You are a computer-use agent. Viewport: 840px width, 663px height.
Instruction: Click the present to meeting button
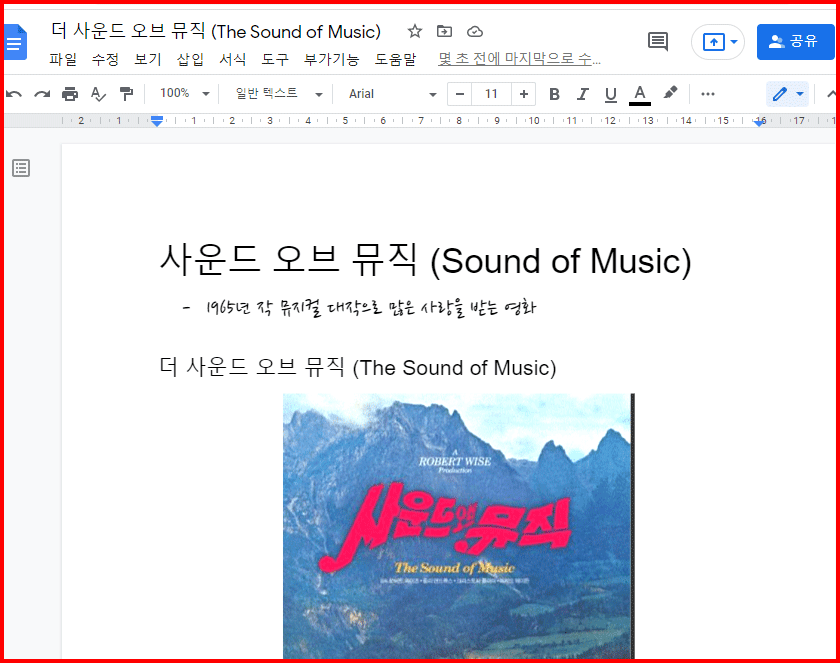click(714, 42)
